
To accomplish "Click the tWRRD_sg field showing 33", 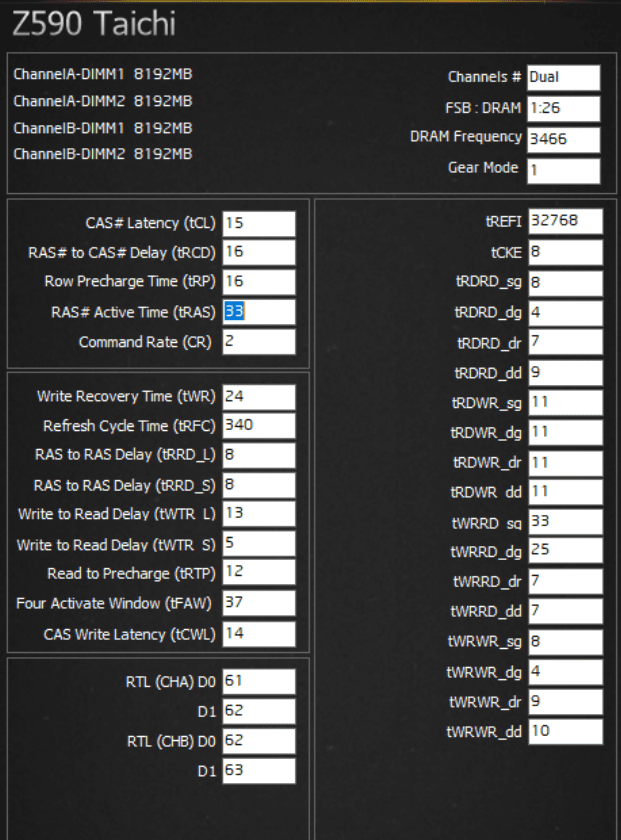I will click(566, 522).
